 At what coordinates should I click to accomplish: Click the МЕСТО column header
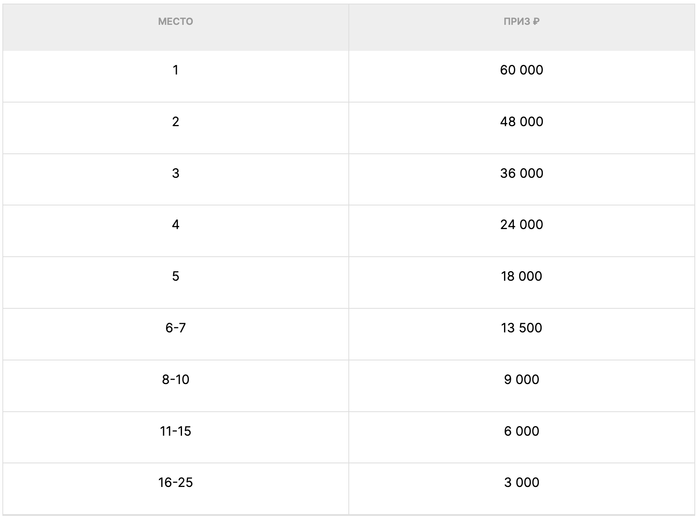coord(175,22)
